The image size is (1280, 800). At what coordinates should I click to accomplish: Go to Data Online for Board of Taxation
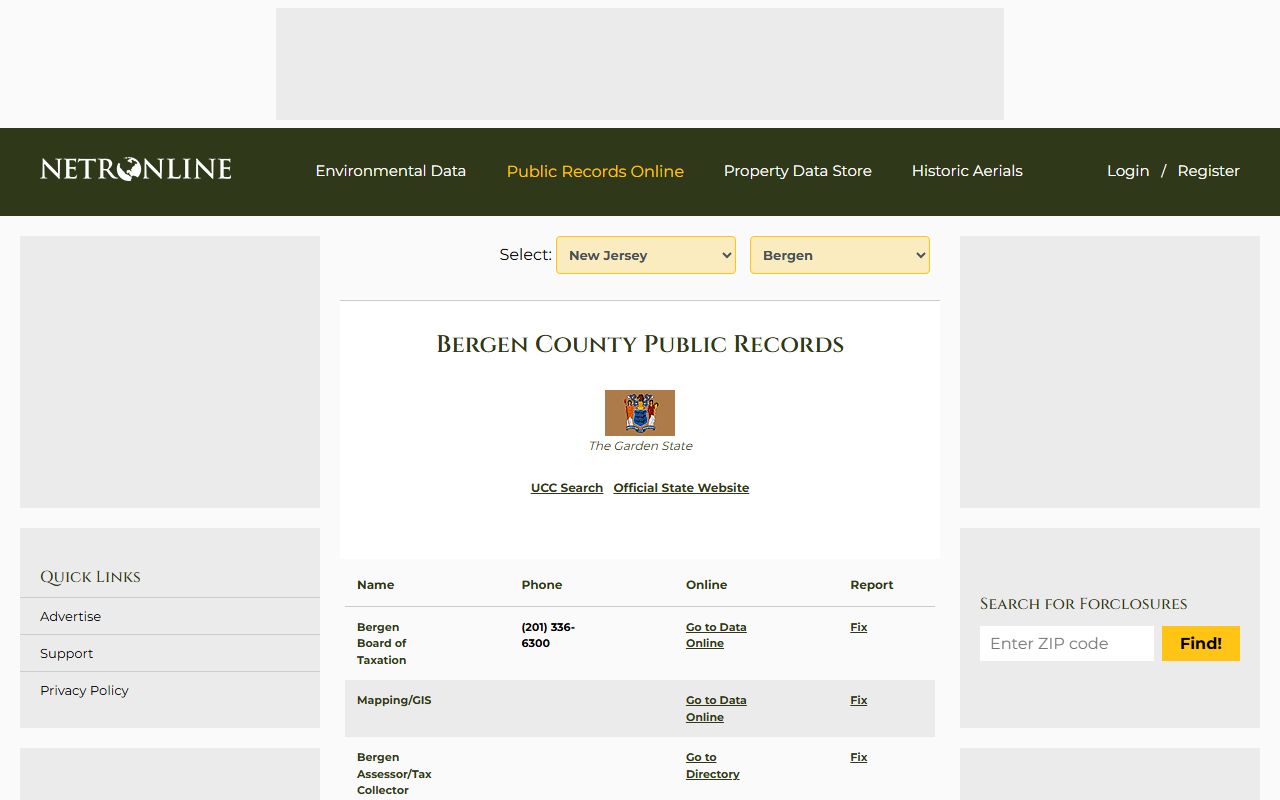click(x=716, y=635)
